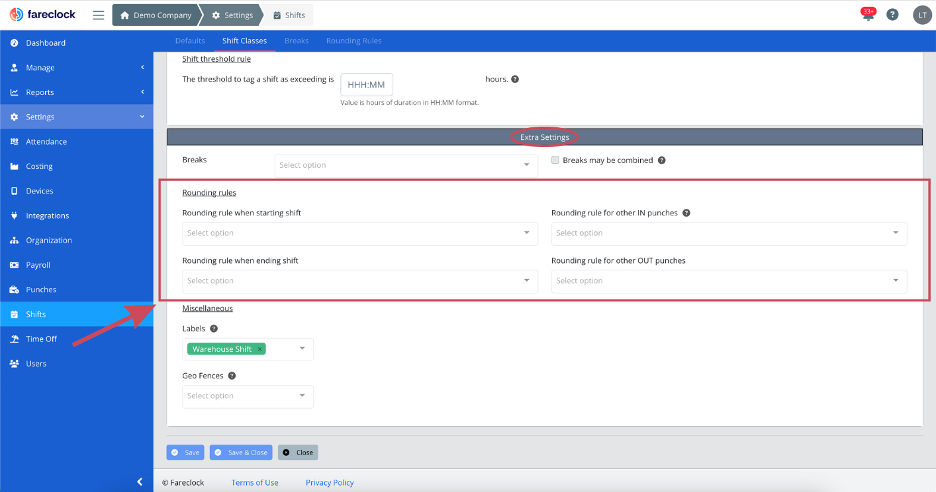Click help icon next to threshold hours
The image size is (936, 492).
coord(515,79)
